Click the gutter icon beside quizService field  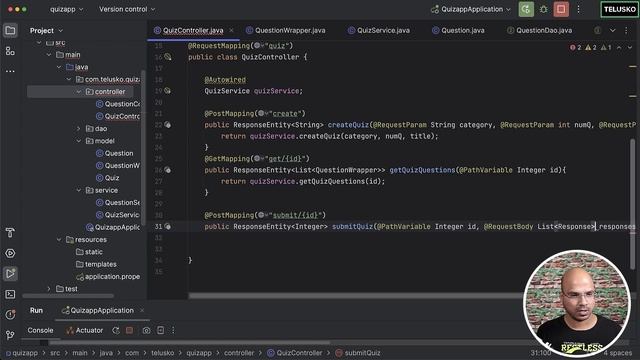pos(168,91)
